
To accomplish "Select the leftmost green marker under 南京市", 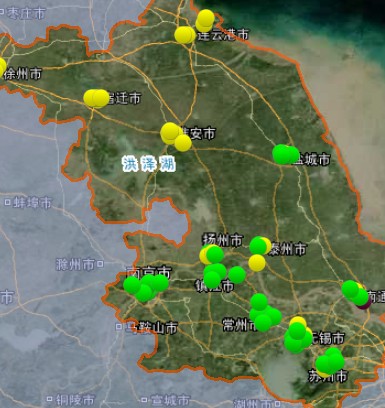I will point(132,285).
